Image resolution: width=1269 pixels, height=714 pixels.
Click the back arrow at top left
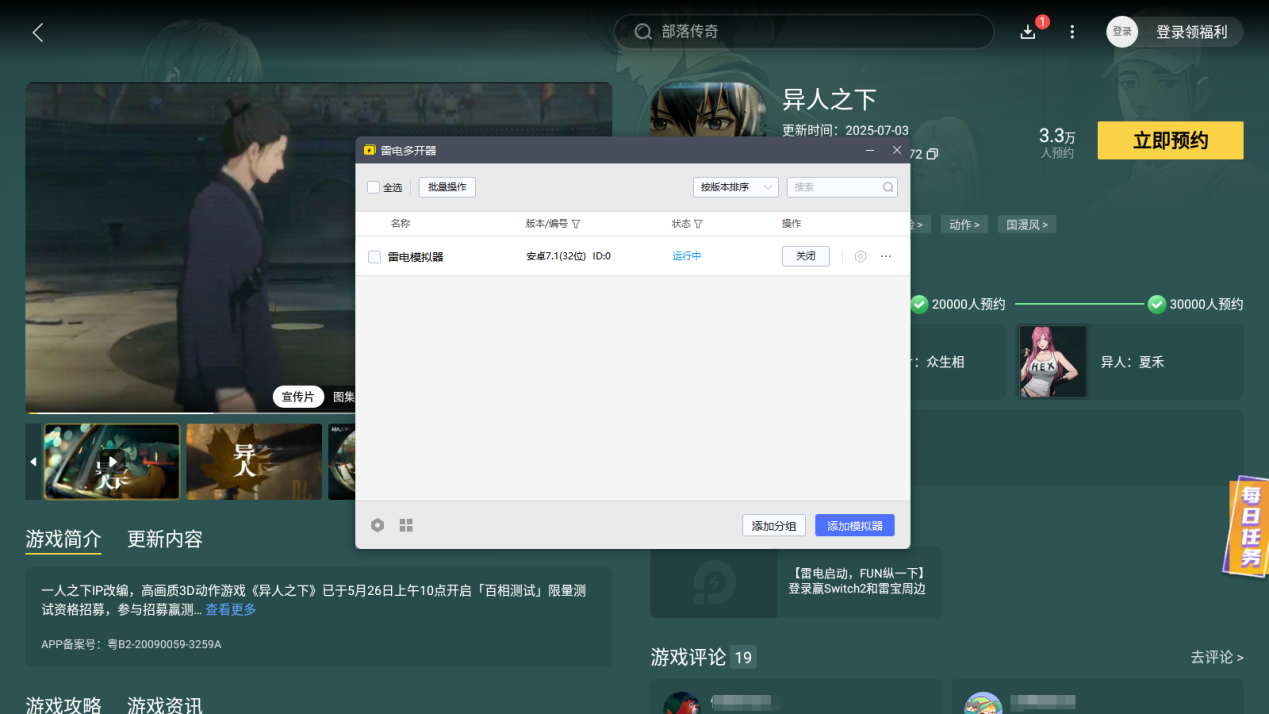coord(37,31)
